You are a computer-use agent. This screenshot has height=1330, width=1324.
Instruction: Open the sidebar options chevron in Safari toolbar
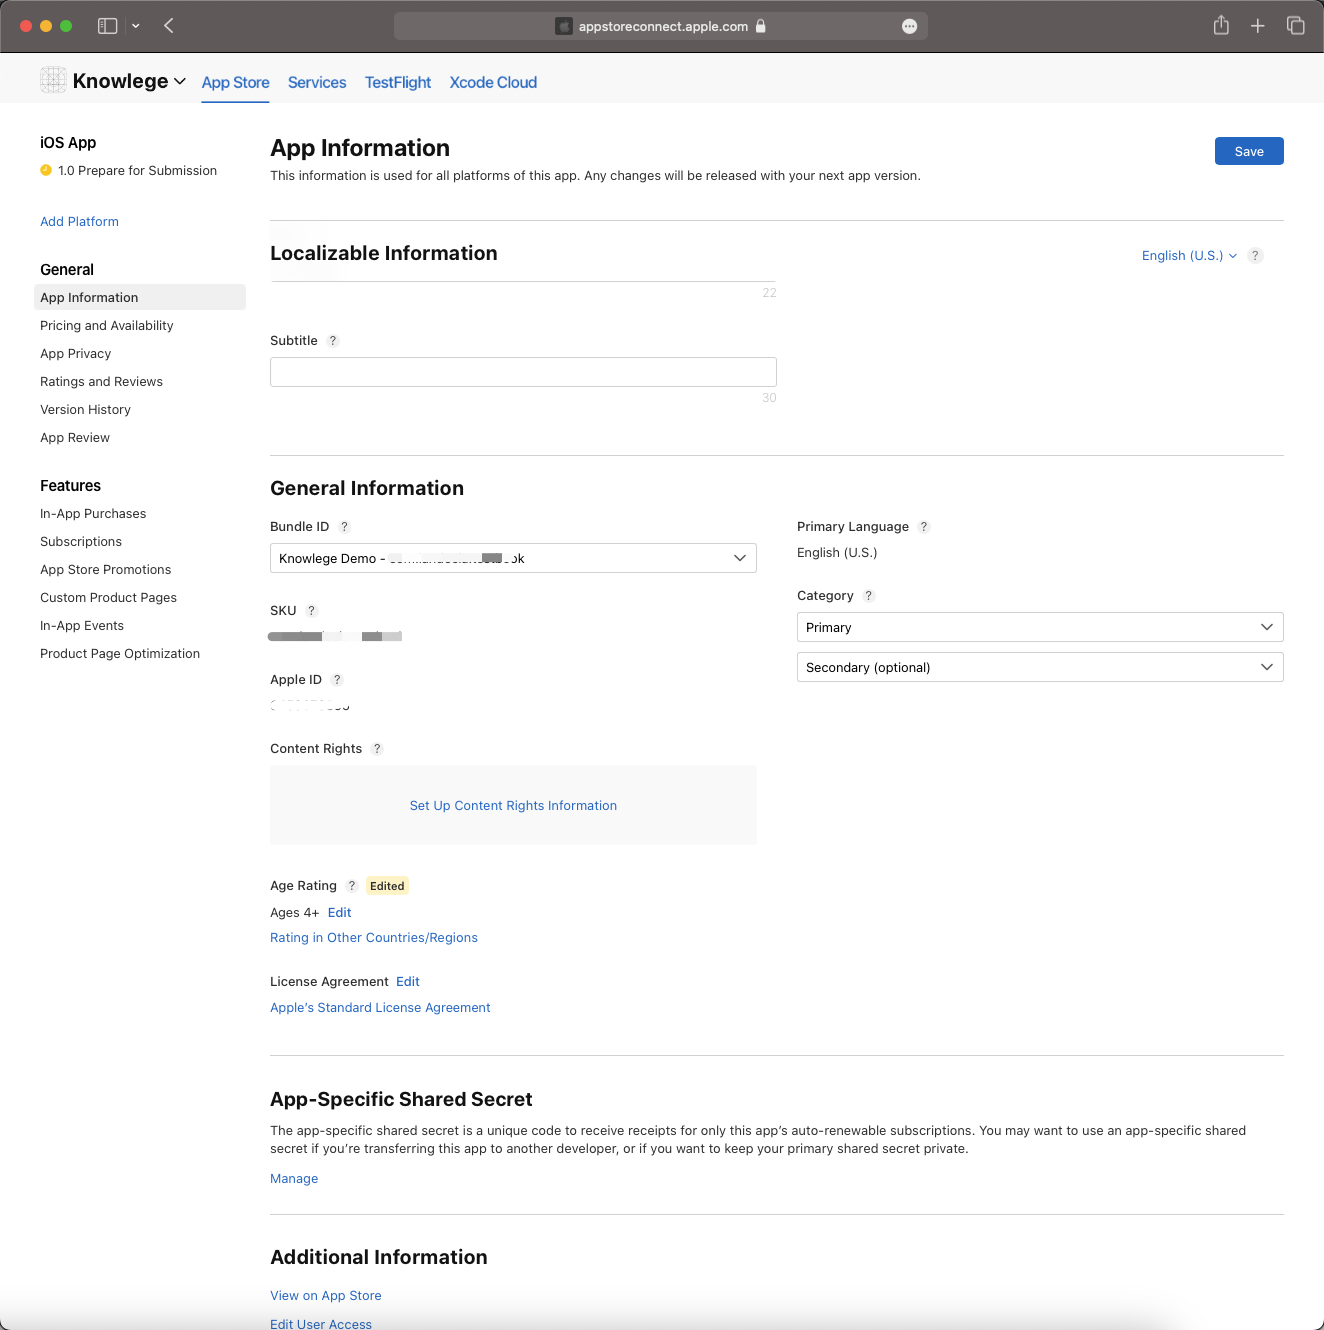136,26
